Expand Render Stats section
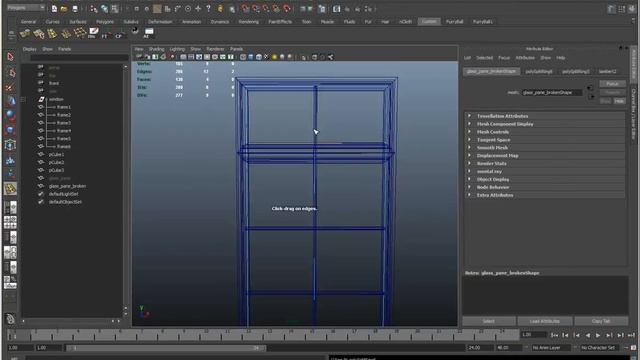Screen dimensions: 640x360 point(469,163)
